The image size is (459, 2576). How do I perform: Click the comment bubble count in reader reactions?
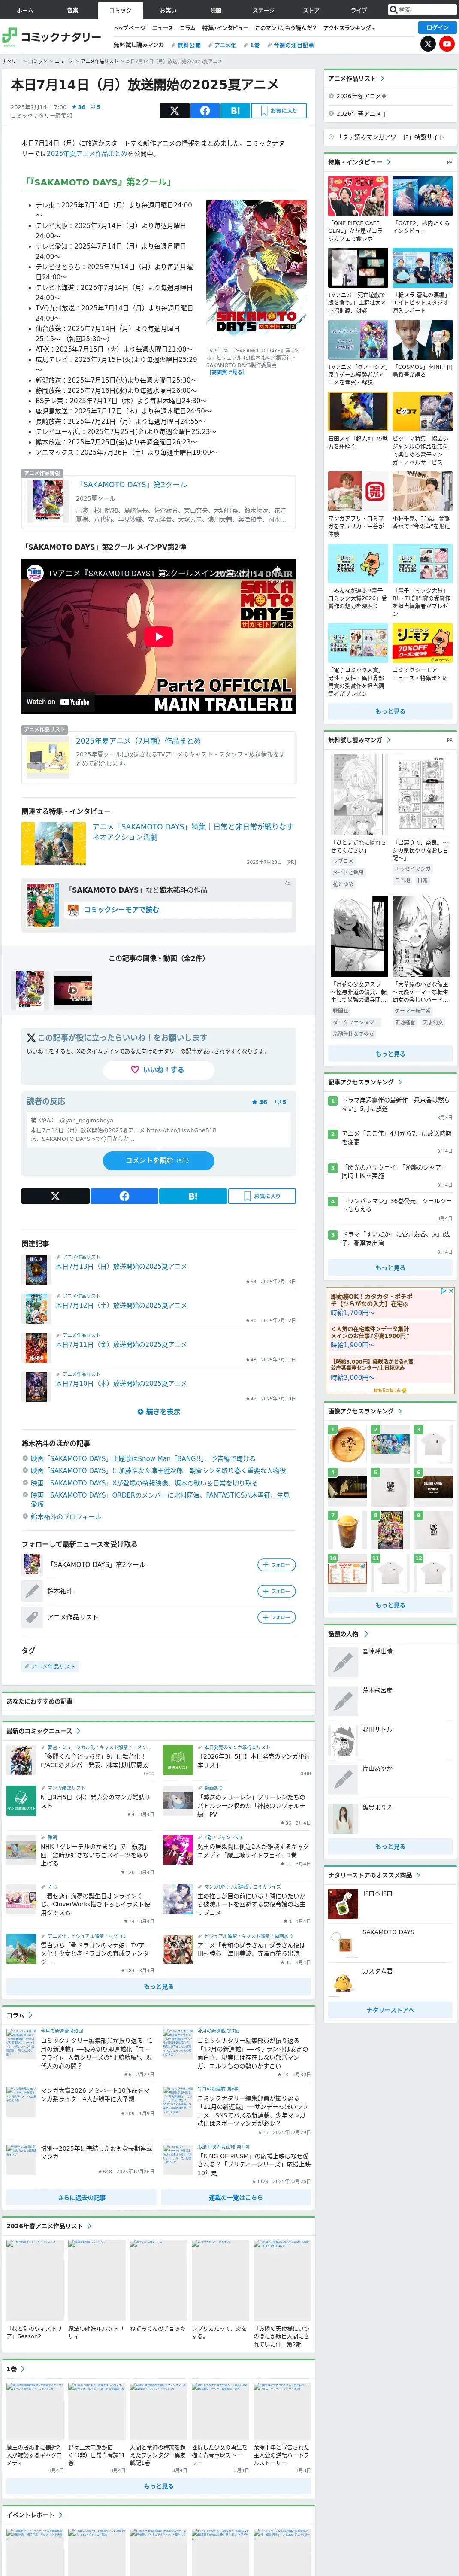click(x=281, y=1102)
